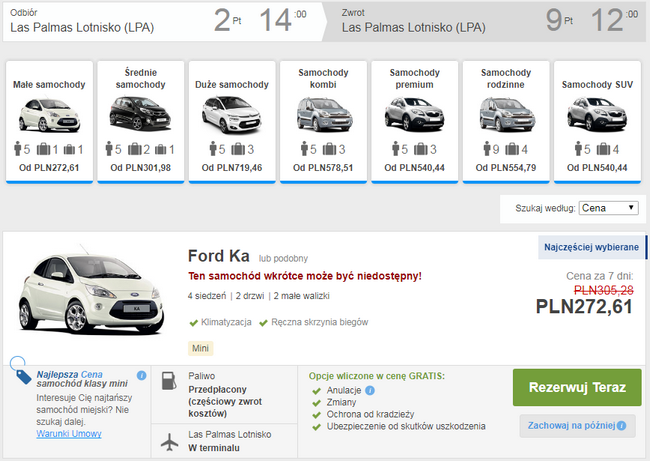Click the Citroën thumbnail in Duże samochody

pos(232,115)
